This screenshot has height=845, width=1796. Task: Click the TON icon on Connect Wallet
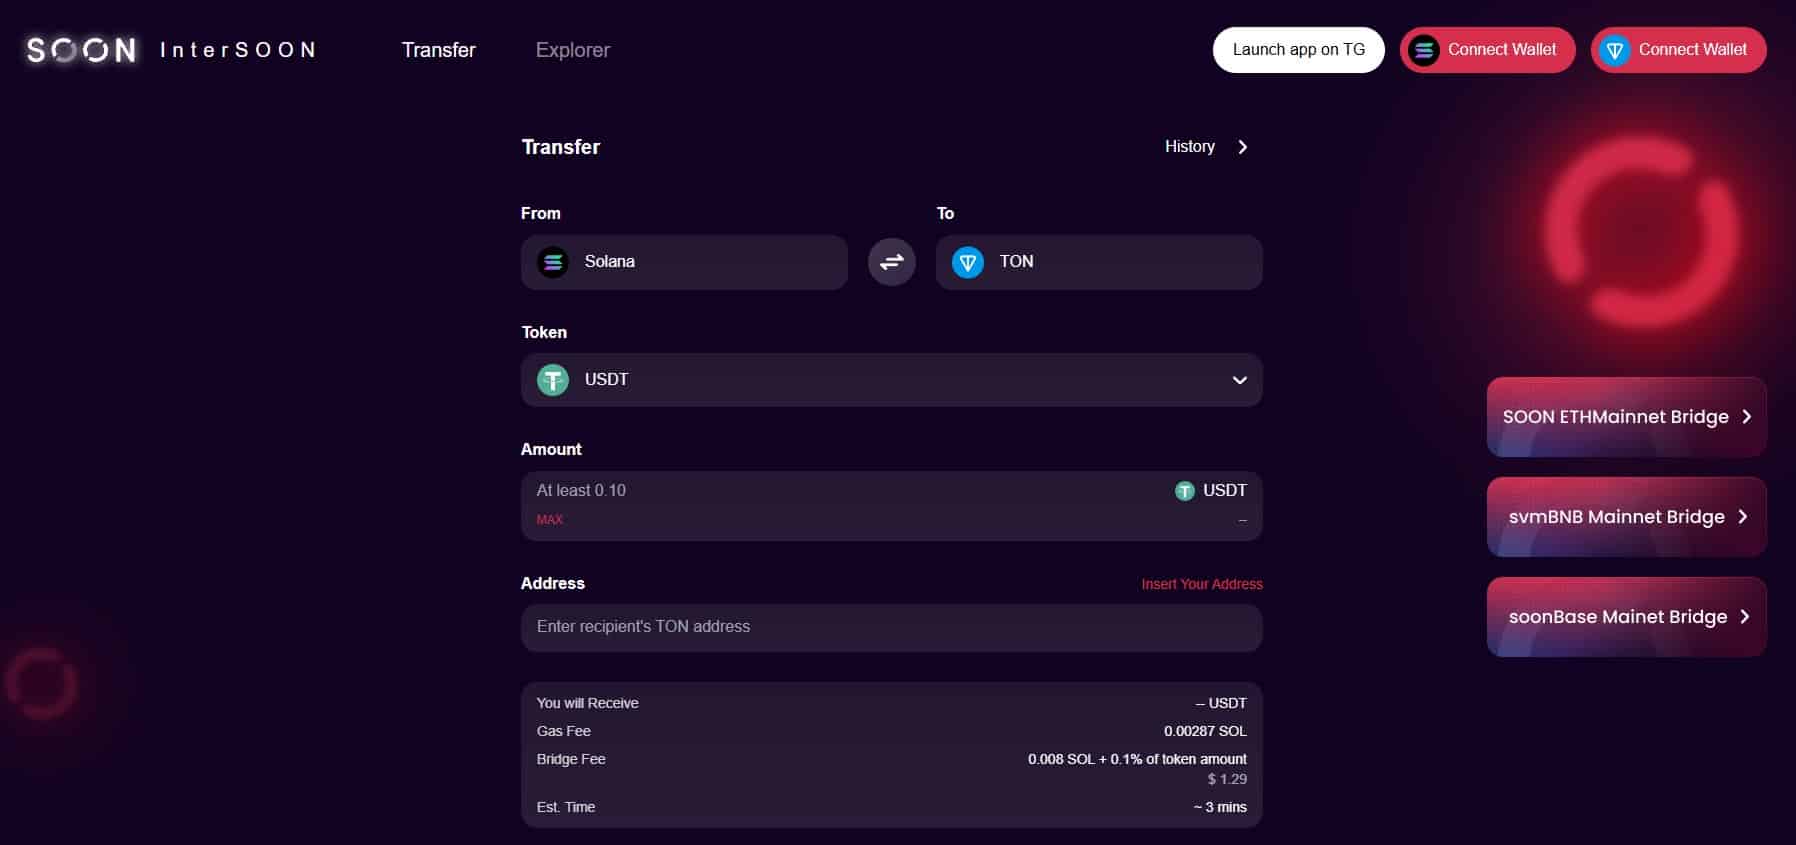[x=1614, y=50]
